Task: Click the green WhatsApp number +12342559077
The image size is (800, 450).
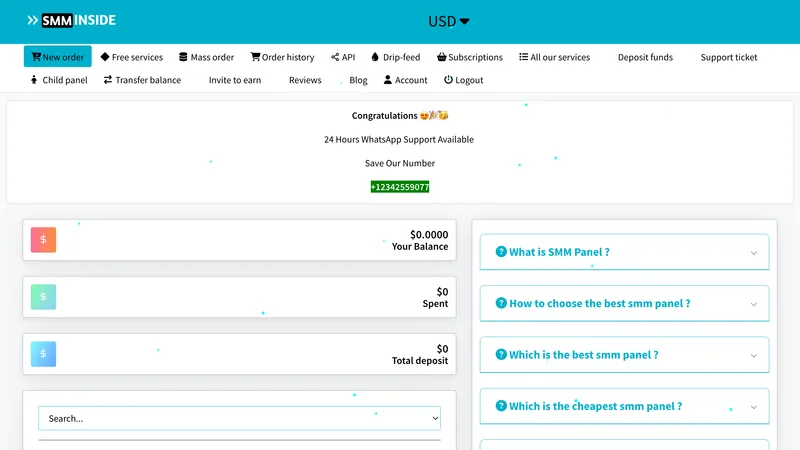Action: coord(400,187)
